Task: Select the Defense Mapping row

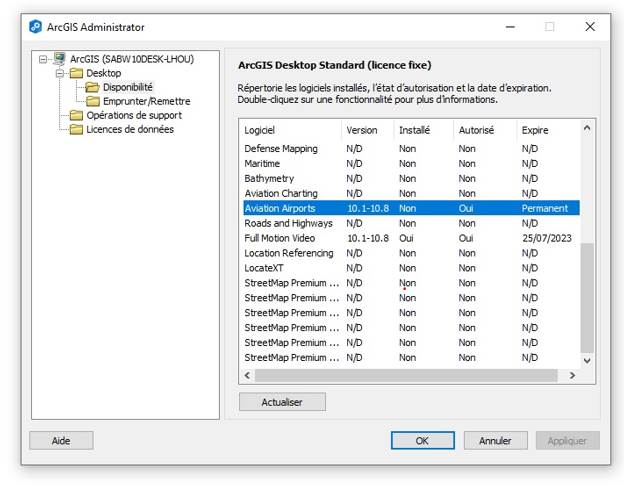Action: pyautogui.click(x=411, y=148)
